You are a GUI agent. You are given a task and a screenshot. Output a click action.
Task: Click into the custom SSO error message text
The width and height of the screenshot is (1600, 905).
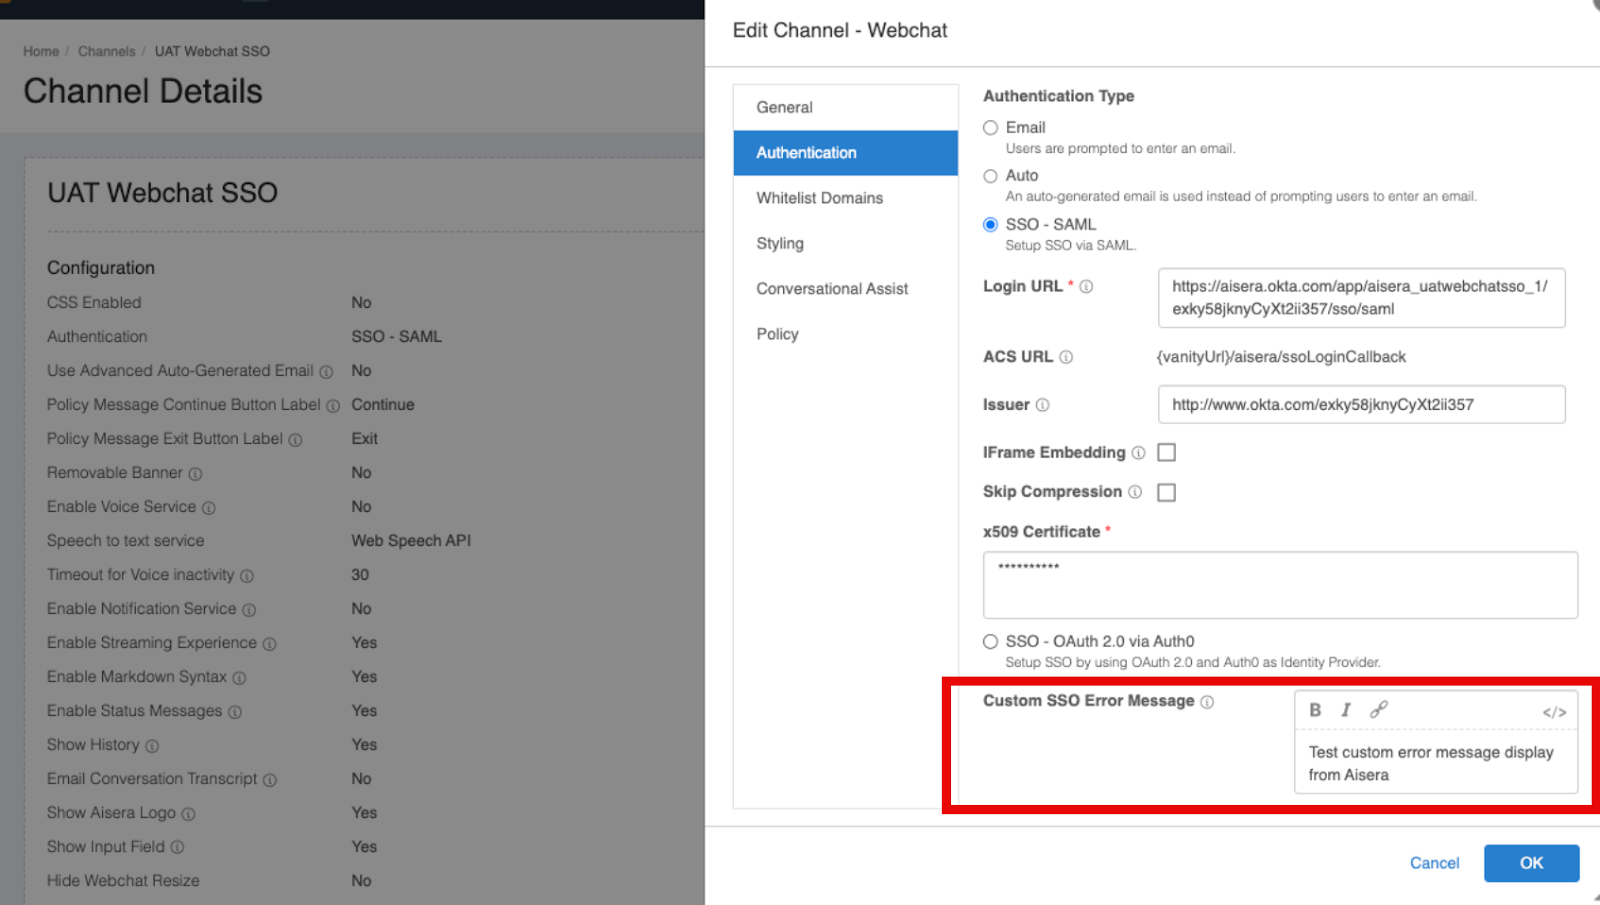(1435, 764)
